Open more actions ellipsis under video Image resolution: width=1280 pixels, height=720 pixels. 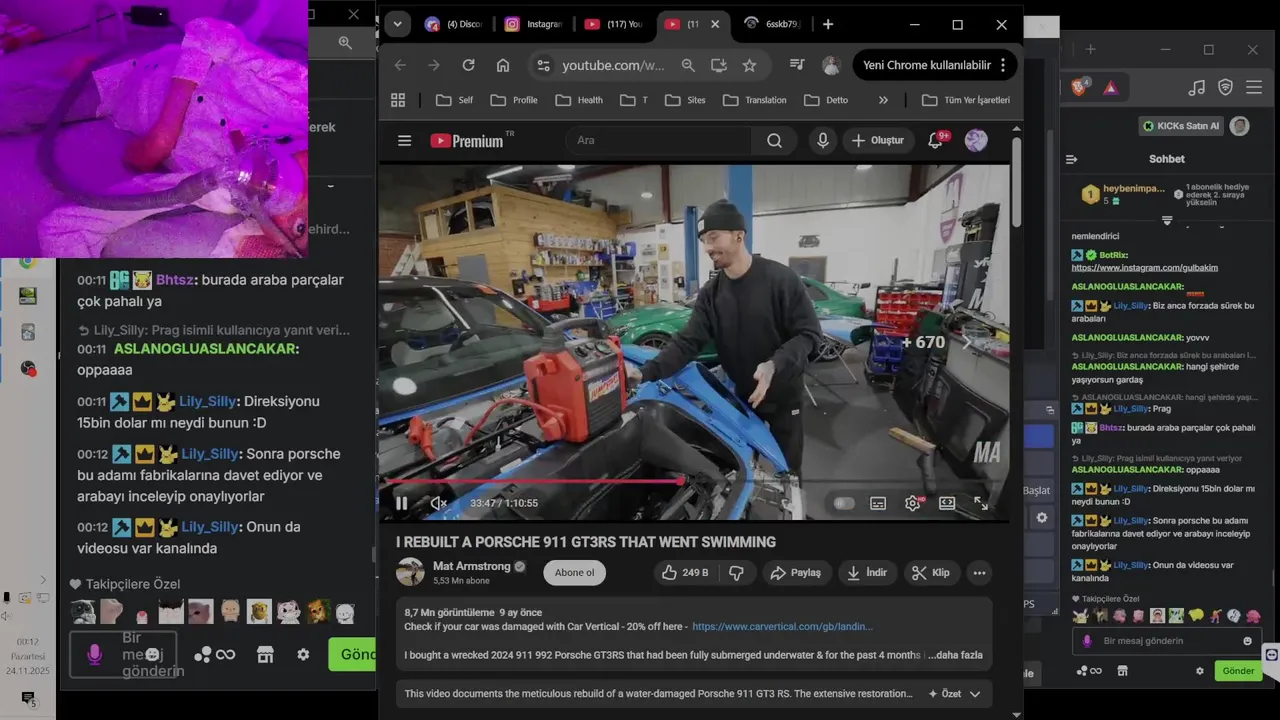tap(980, 573)
